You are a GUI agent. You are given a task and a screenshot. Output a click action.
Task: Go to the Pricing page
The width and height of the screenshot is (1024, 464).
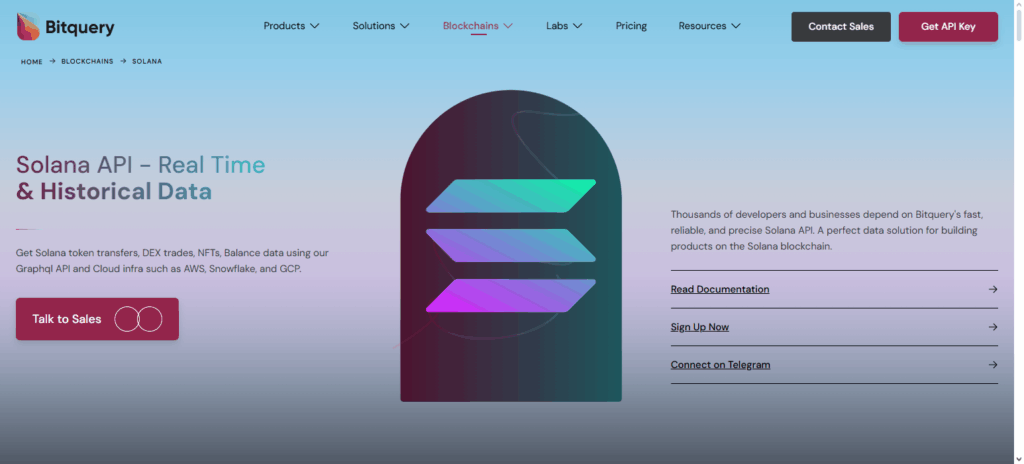tap(631, 26)
